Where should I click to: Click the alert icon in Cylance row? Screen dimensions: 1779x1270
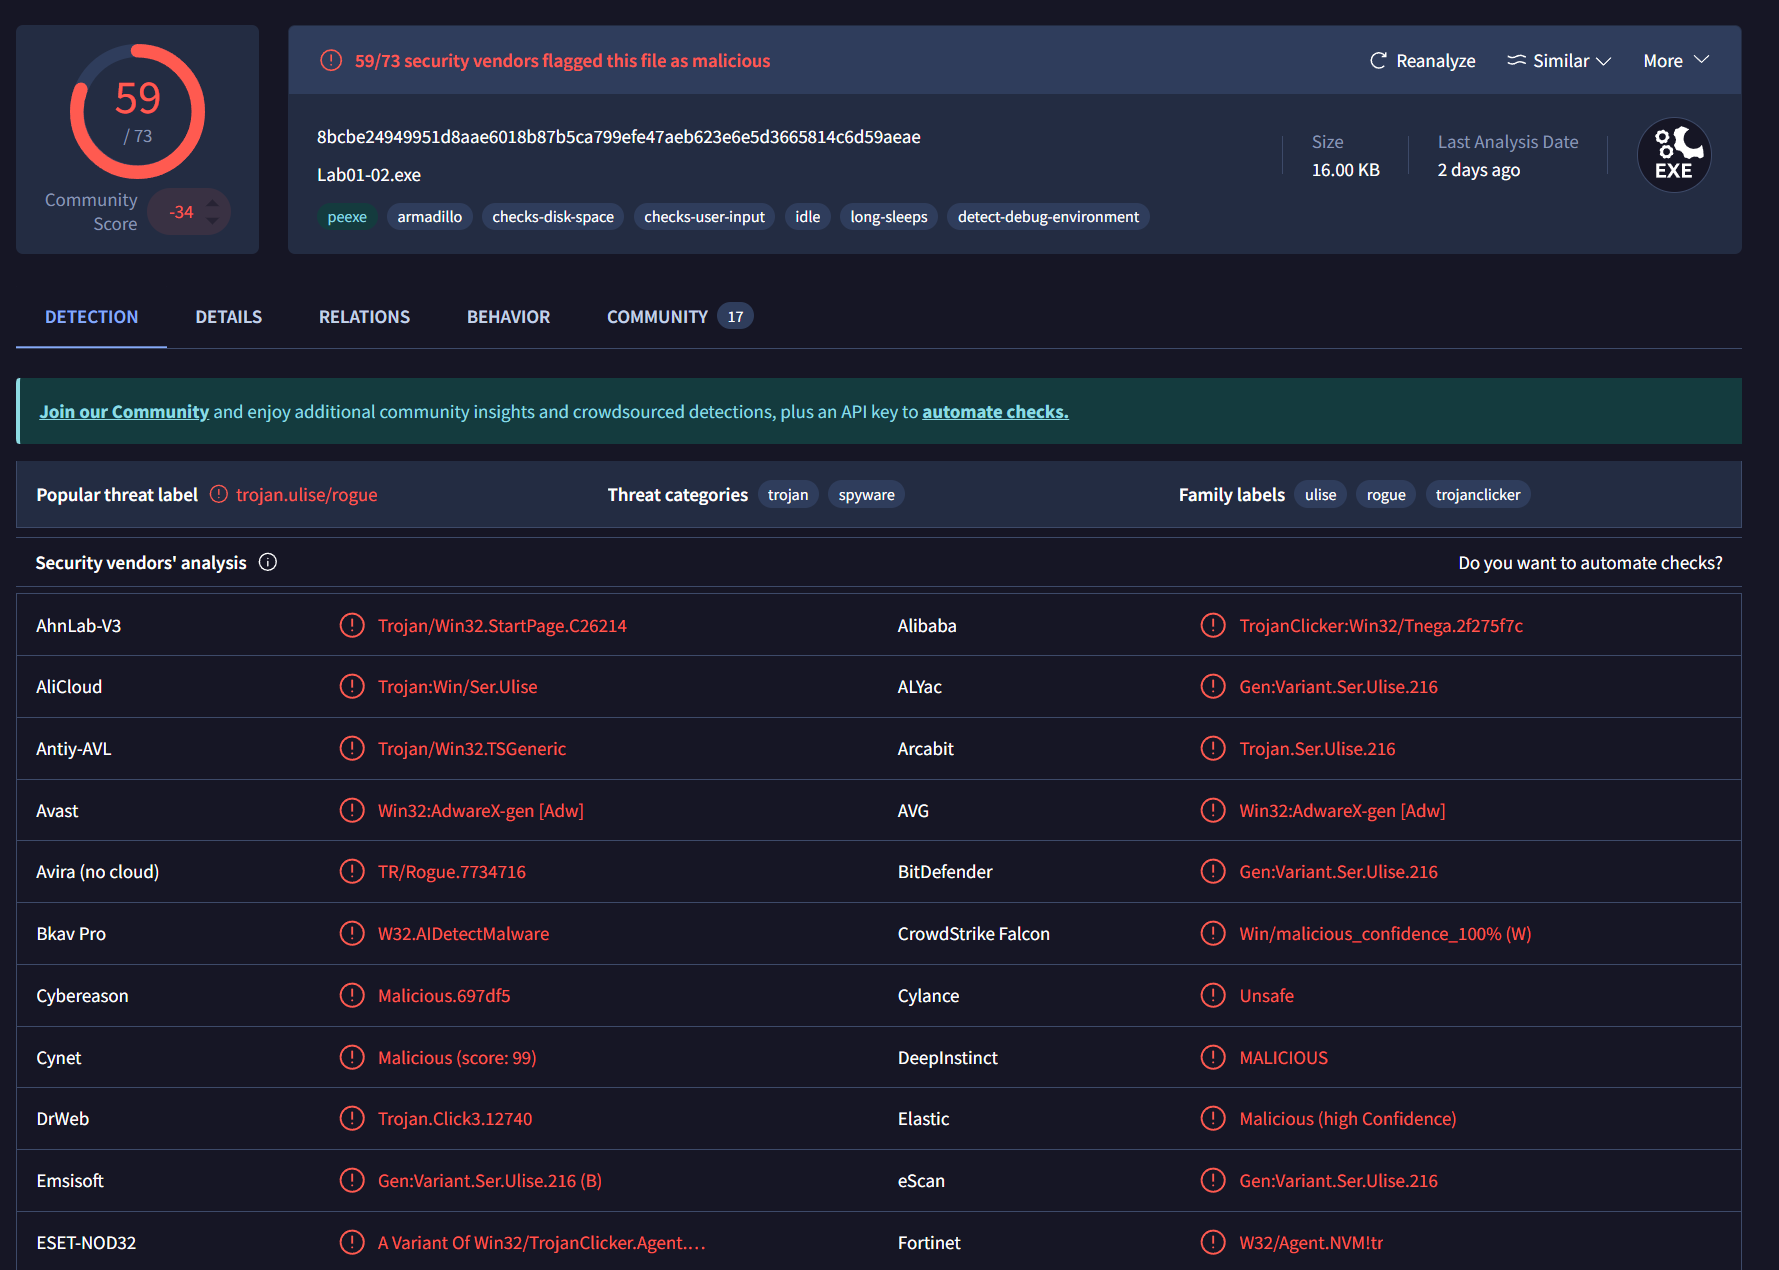click(1213, 995)
